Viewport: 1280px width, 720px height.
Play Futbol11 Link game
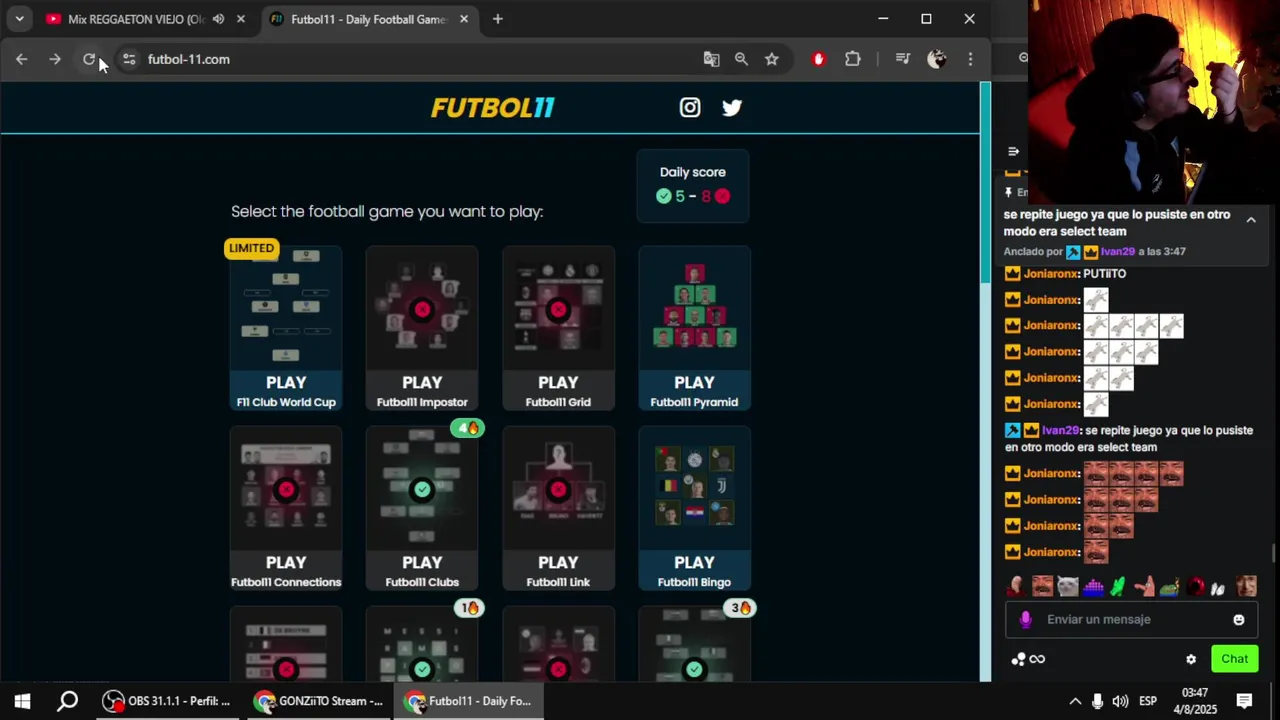coord(558,508)
